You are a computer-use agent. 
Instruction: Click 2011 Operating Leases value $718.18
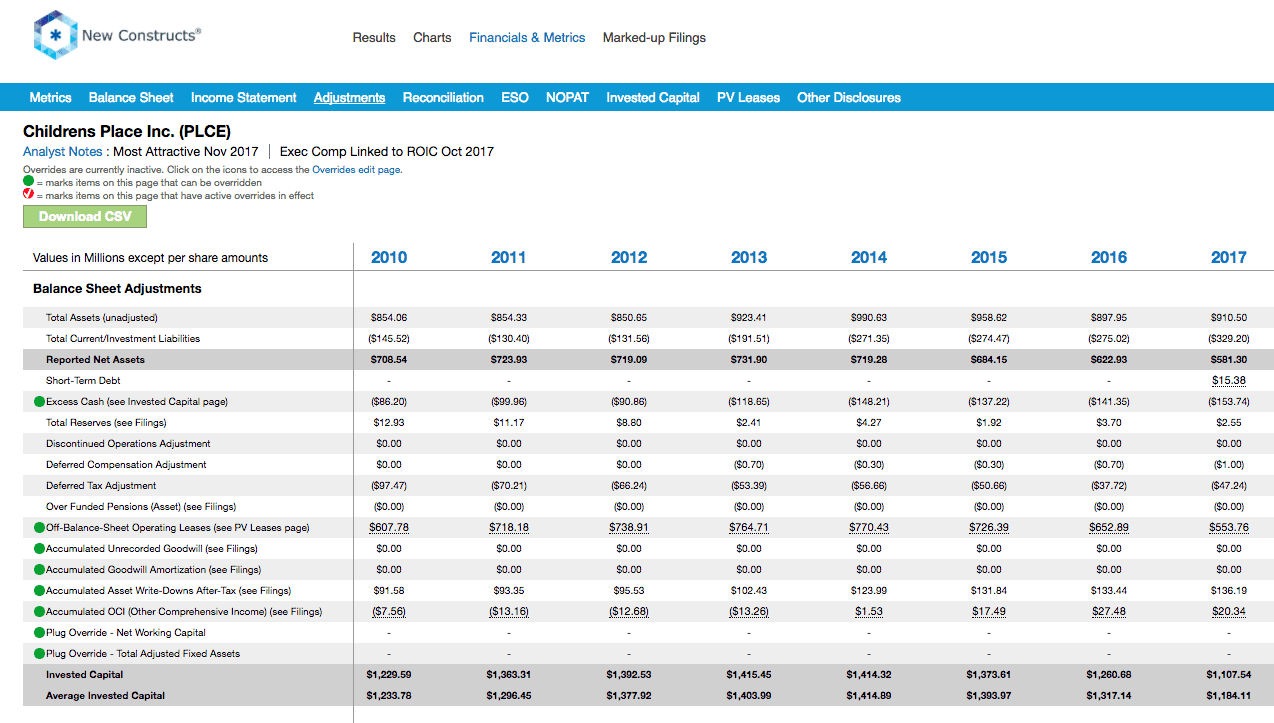coord(509,528)
